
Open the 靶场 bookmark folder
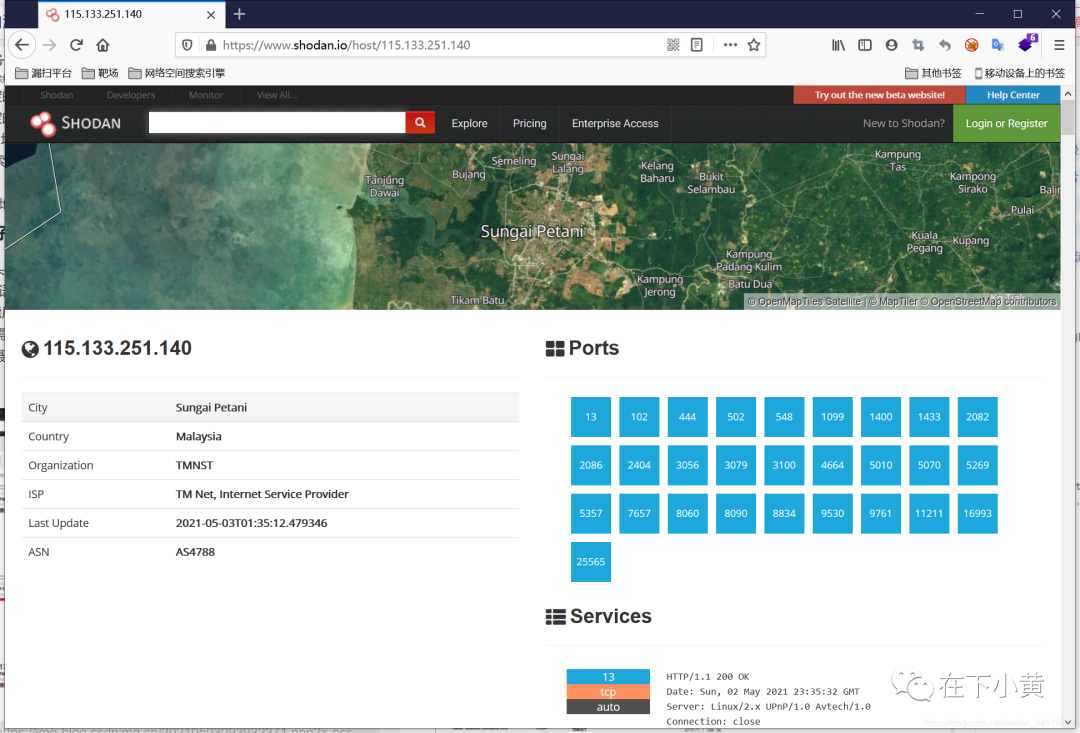coord(100,73)
